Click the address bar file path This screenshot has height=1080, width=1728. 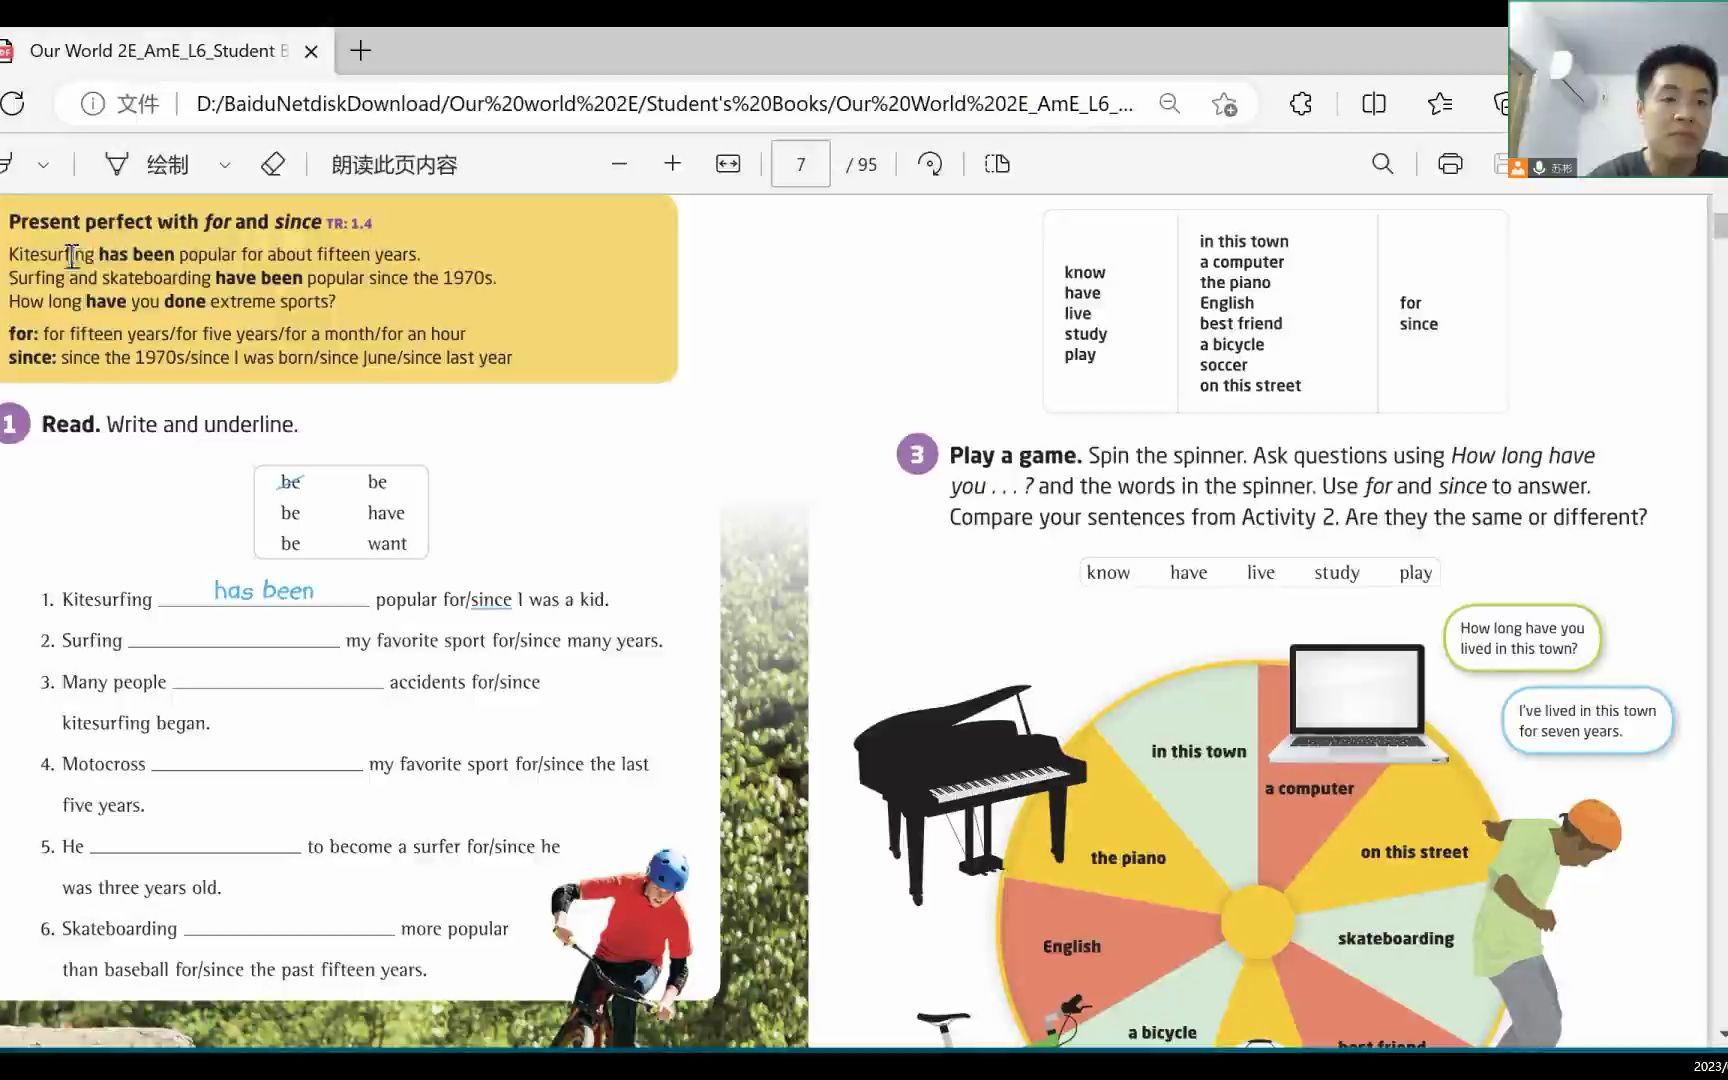(x=665, y=104)
